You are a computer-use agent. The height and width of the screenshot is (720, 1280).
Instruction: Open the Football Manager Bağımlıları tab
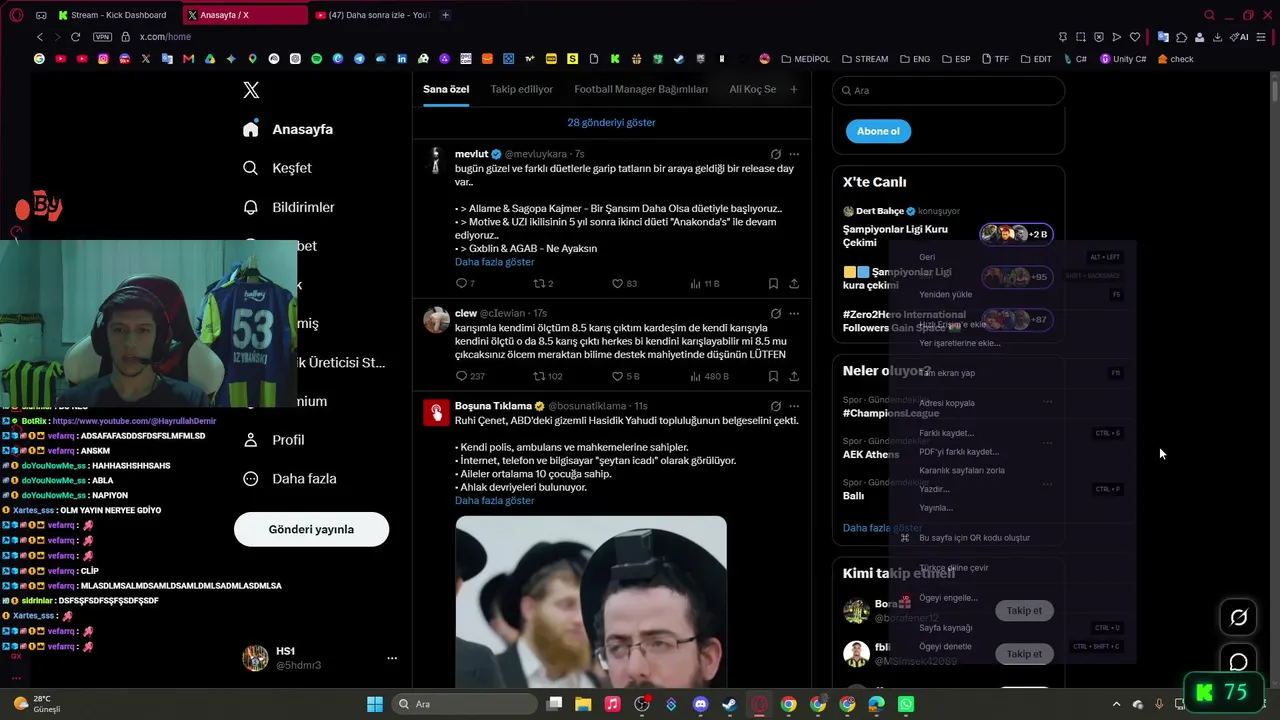click(641, 89)
